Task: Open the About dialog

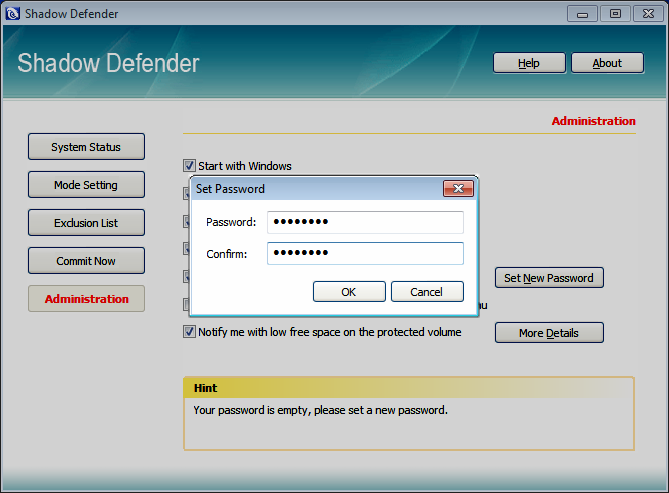Action: [607, 63]
